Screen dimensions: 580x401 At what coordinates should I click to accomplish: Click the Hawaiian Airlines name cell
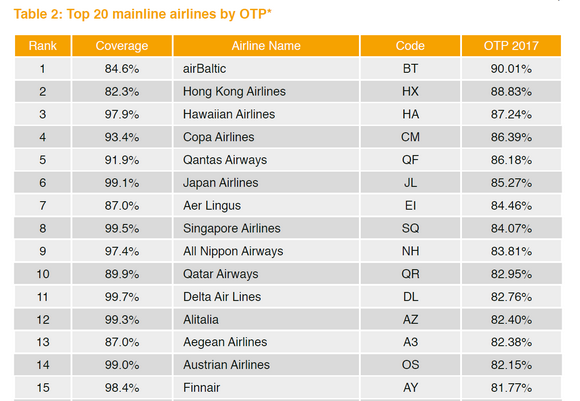click(x=266, y=114)
